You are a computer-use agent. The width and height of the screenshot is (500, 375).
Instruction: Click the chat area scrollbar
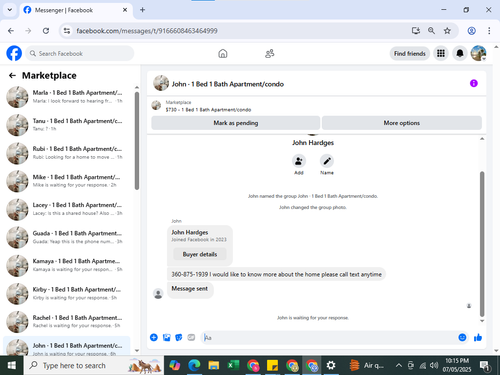click(x=482, y=243)
